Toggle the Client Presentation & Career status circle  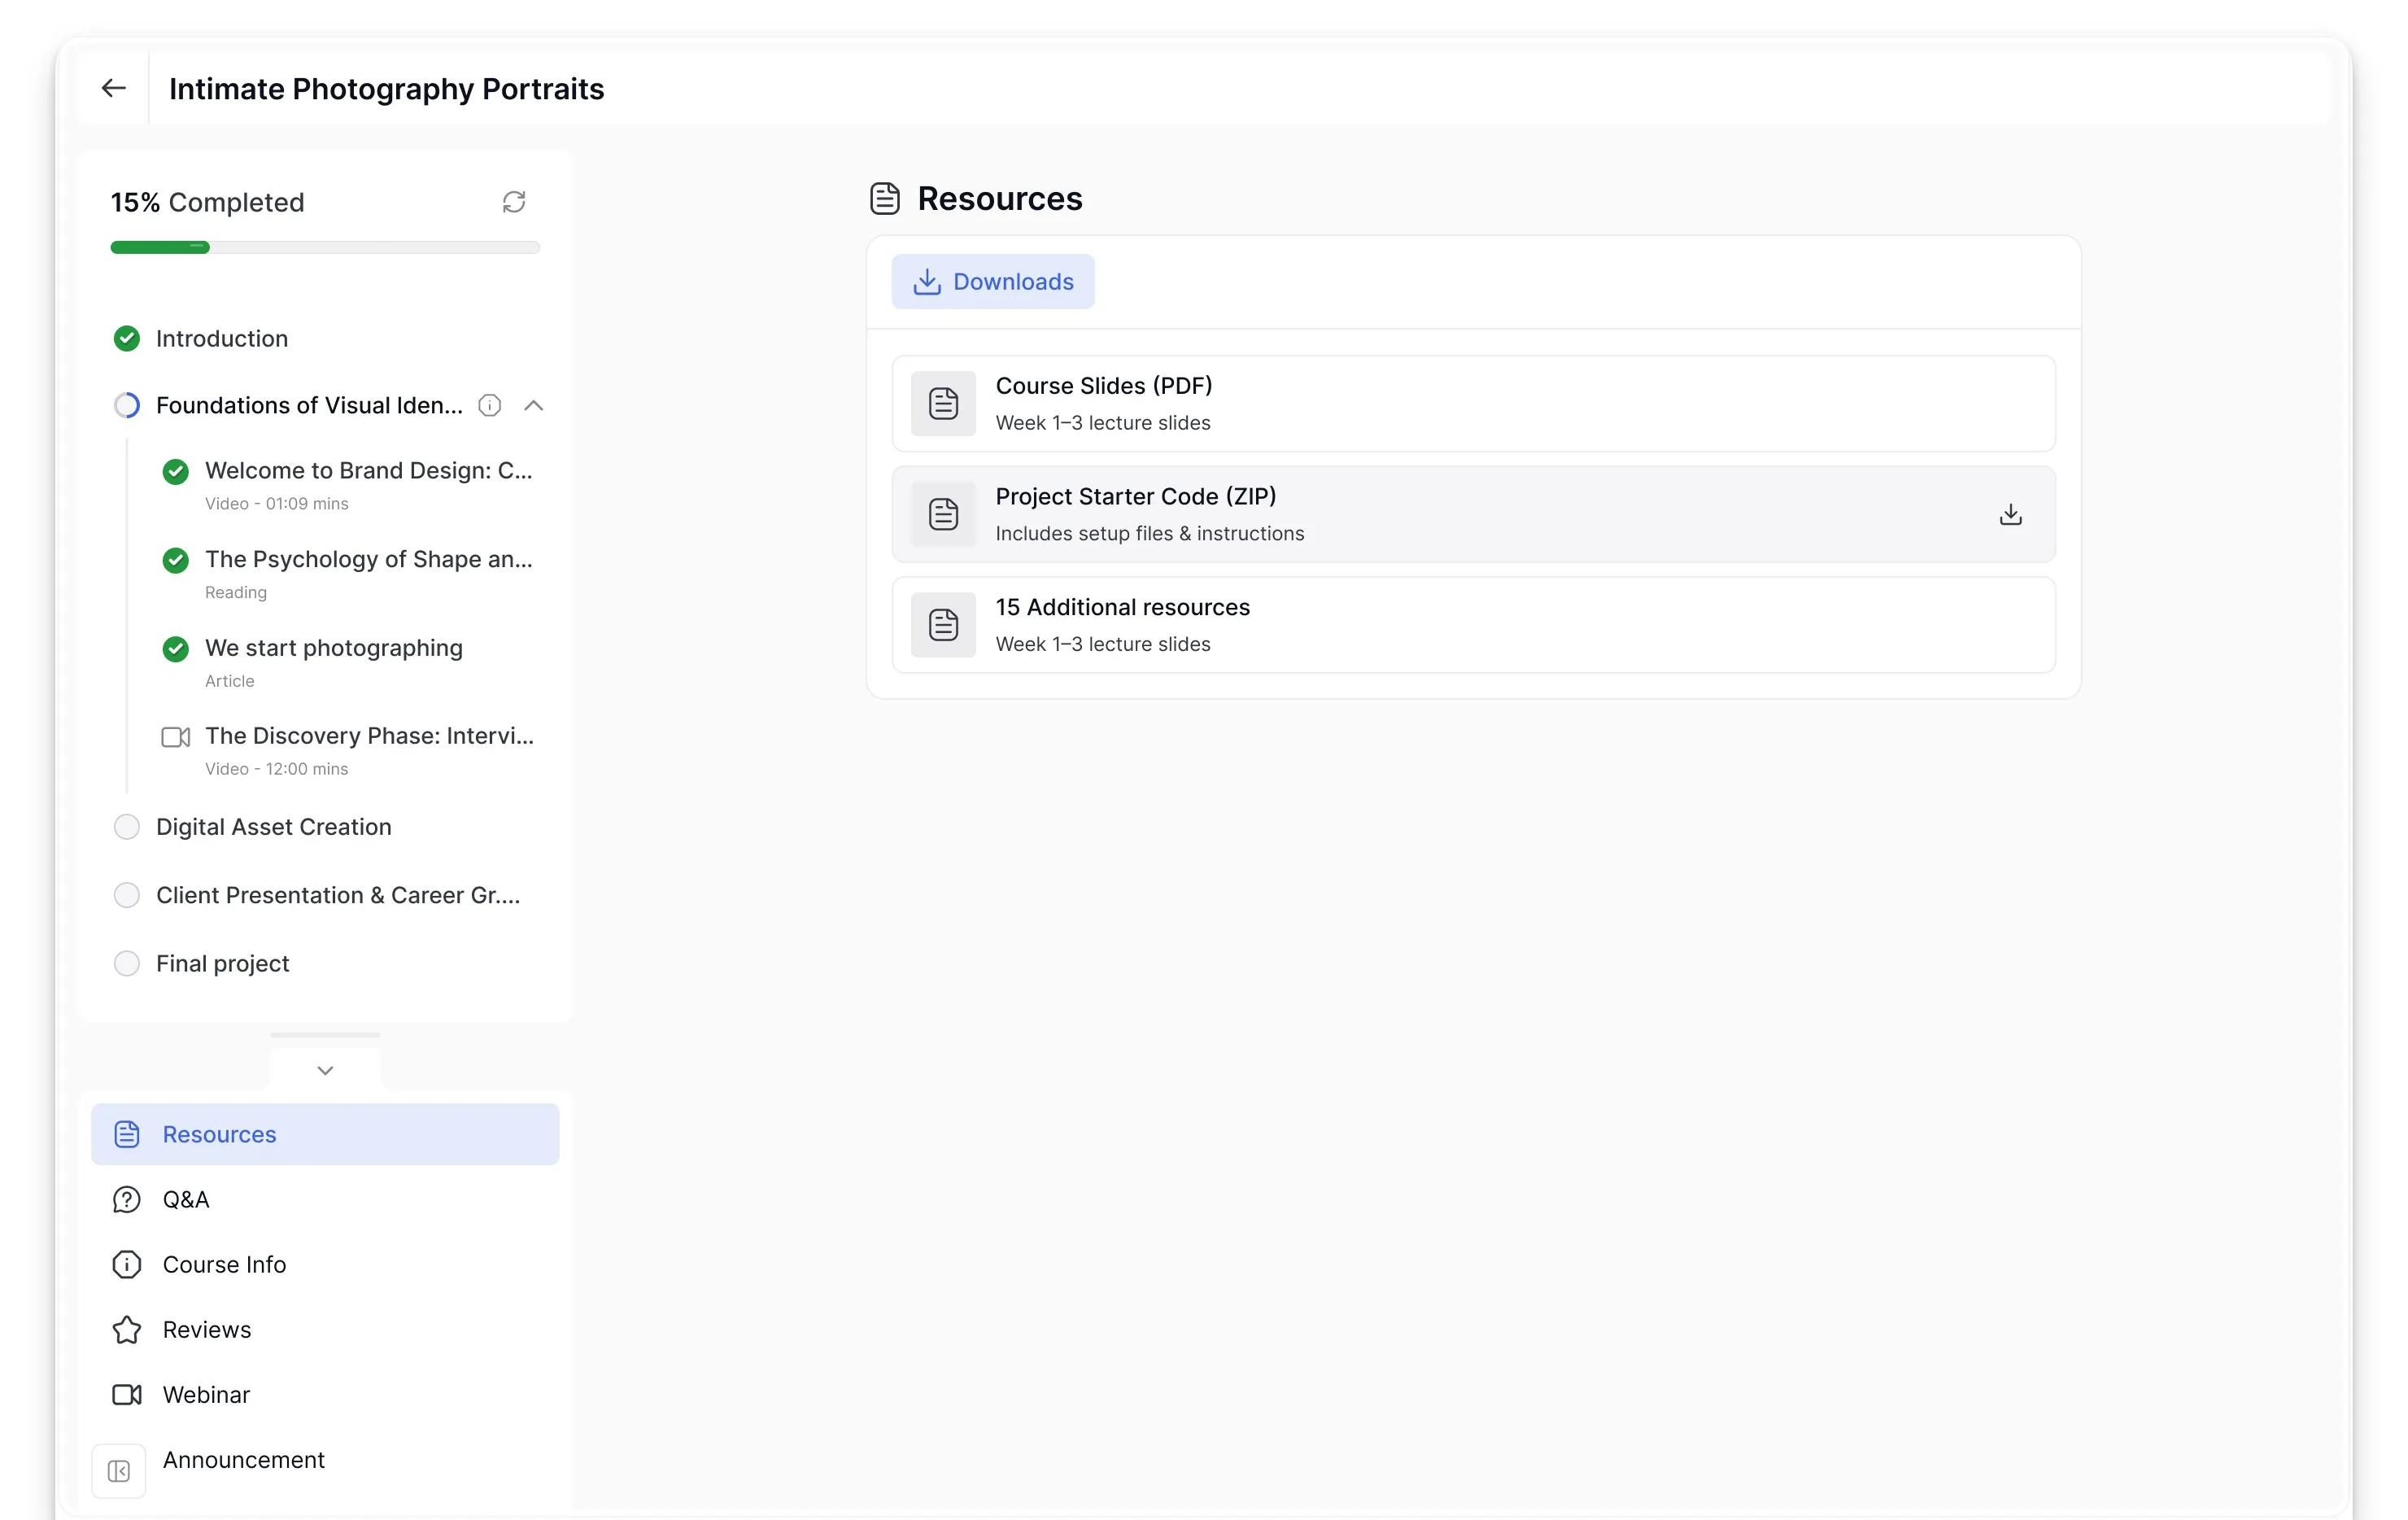coord(127,895)
